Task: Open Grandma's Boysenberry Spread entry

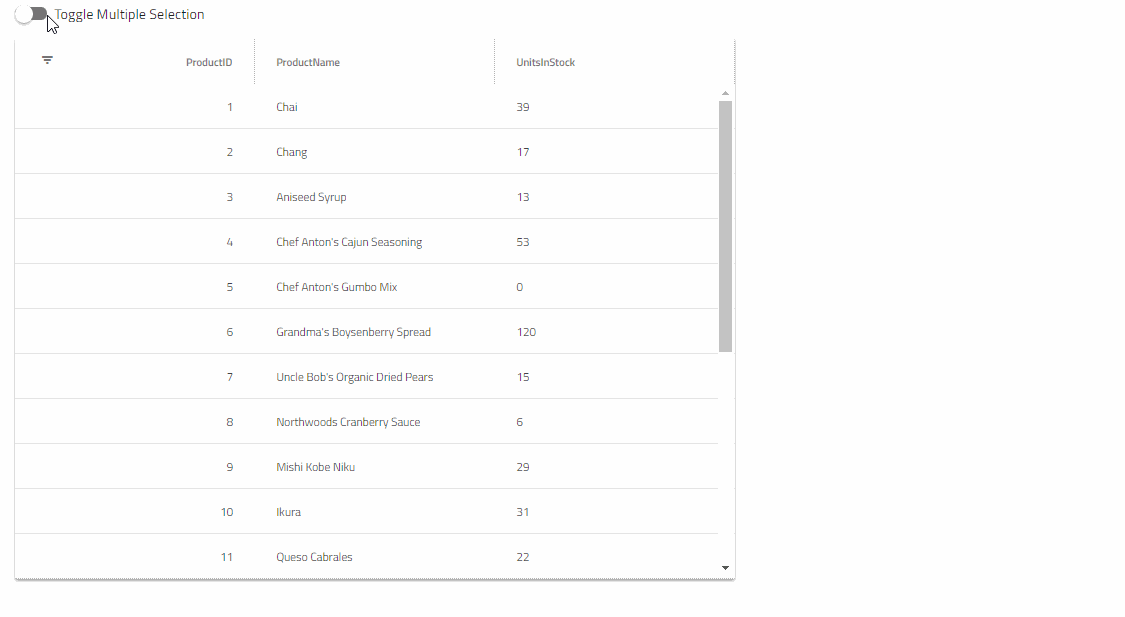Action: click(x=354, y=331)
